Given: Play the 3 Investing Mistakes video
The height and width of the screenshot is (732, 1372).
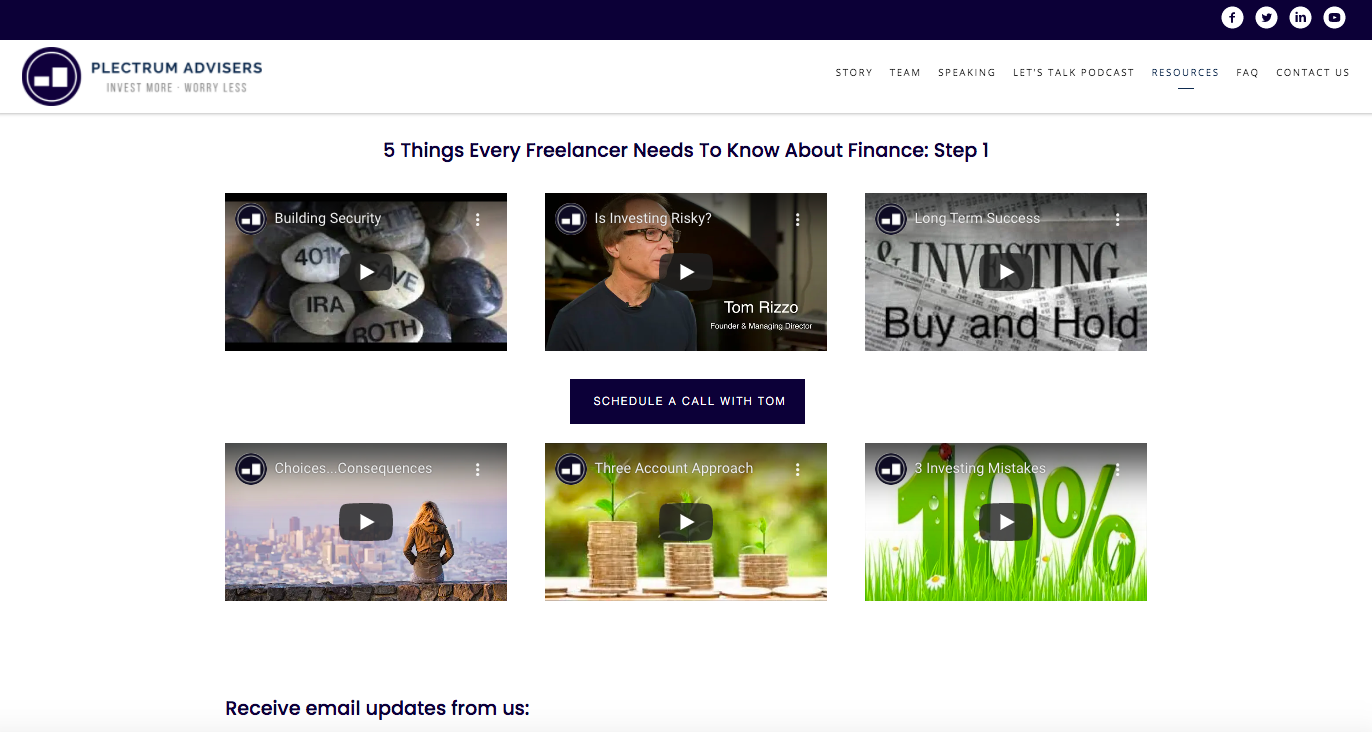Looking at the screenshot, I should (x=1006, y=522).
